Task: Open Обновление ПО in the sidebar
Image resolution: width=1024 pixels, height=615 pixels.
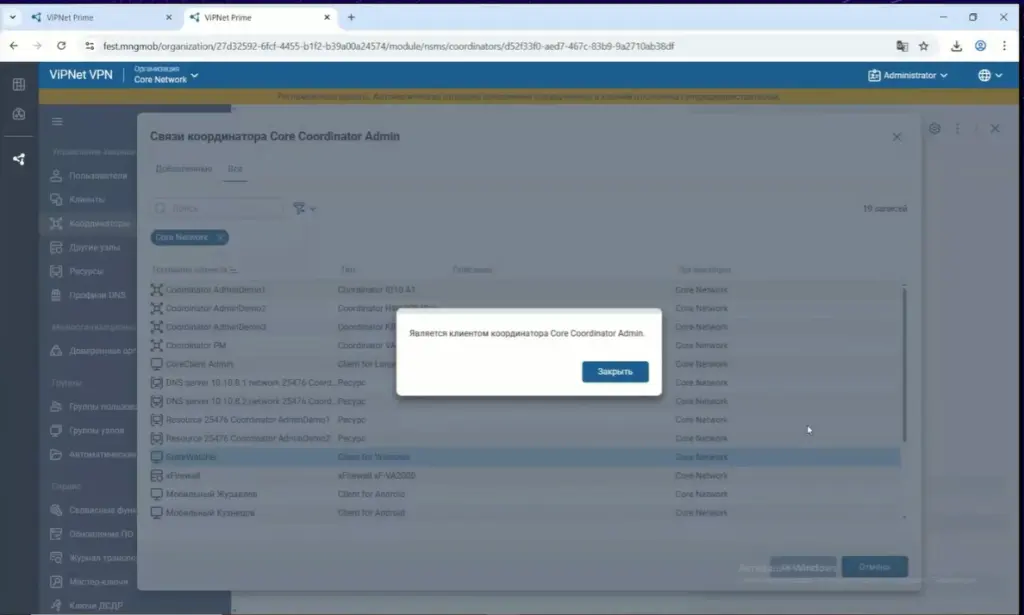Action: 91,534
